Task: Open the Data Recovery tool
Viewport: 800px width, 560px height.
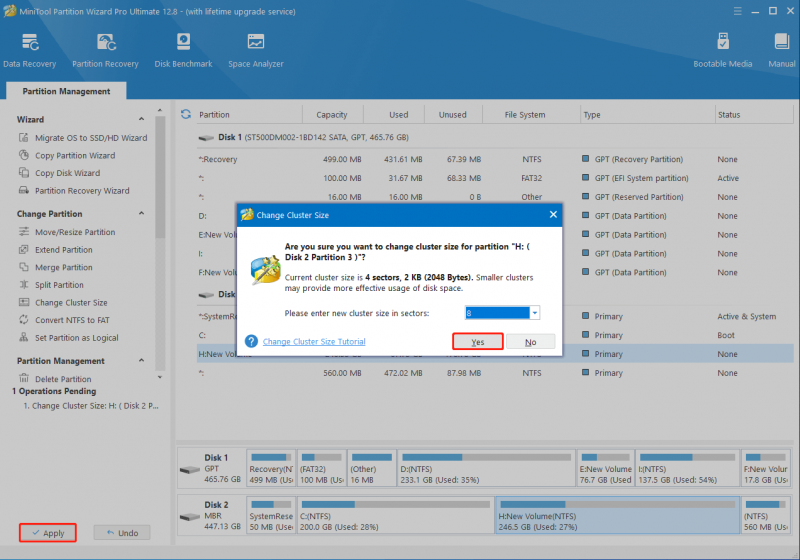Action: (x=30, y=50)
